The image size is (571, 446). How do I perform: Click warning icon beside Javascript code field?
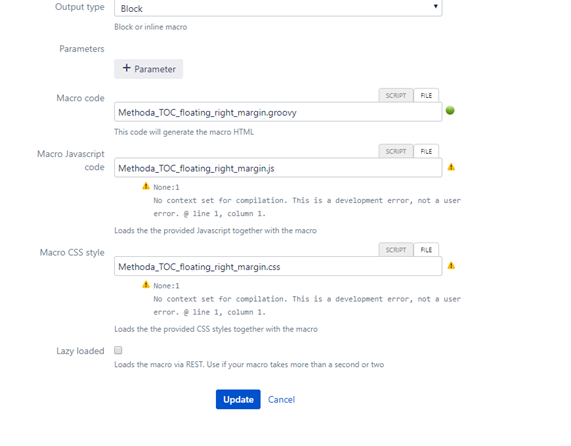click(451, 167)
